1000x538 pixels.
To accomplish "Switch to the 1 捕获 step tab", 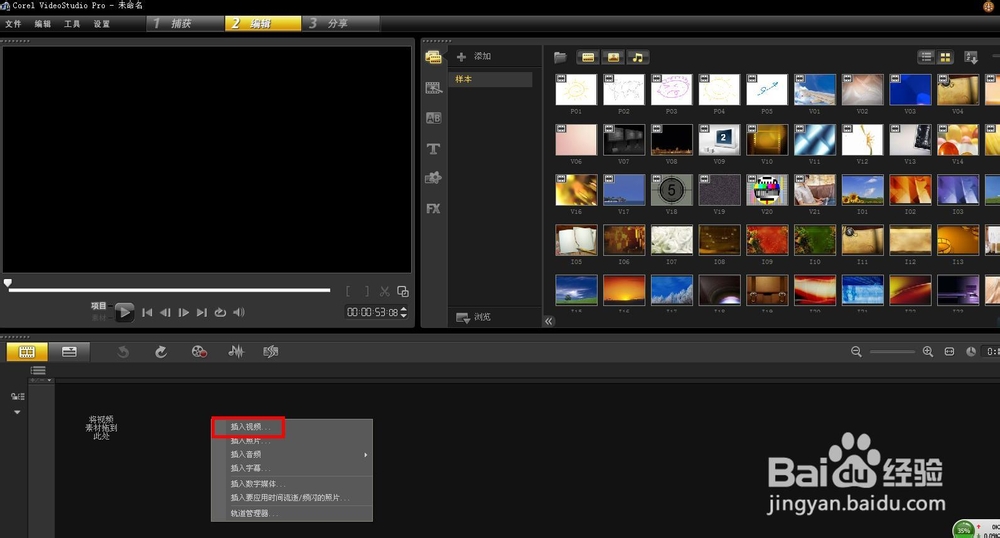I will 185,24.
